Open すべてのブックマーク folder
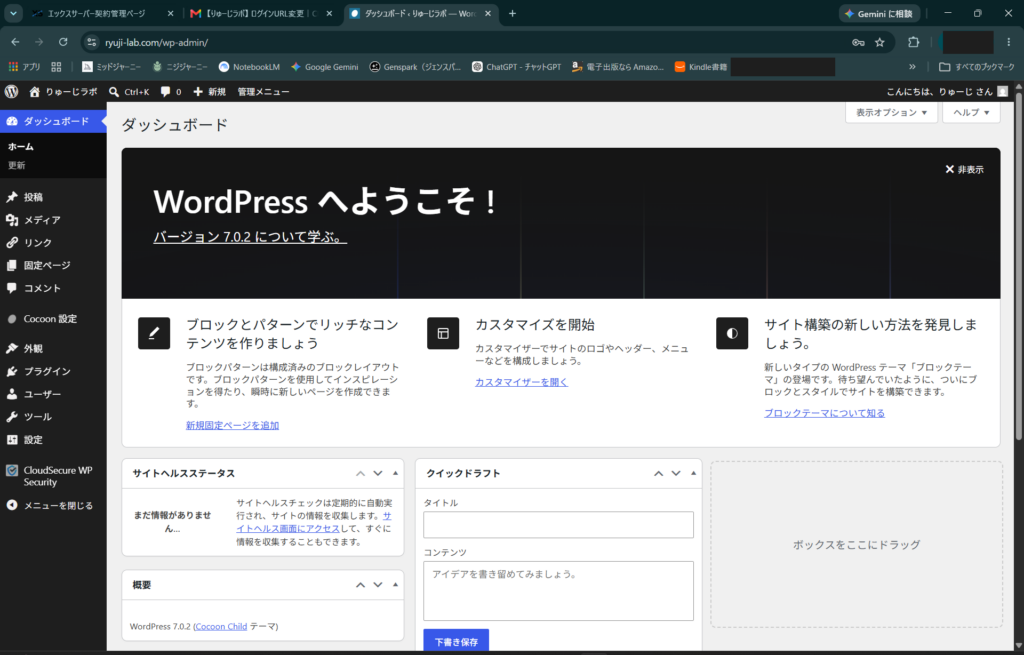The height and width of the screenshot is (655, 1024). coord(976,67)
